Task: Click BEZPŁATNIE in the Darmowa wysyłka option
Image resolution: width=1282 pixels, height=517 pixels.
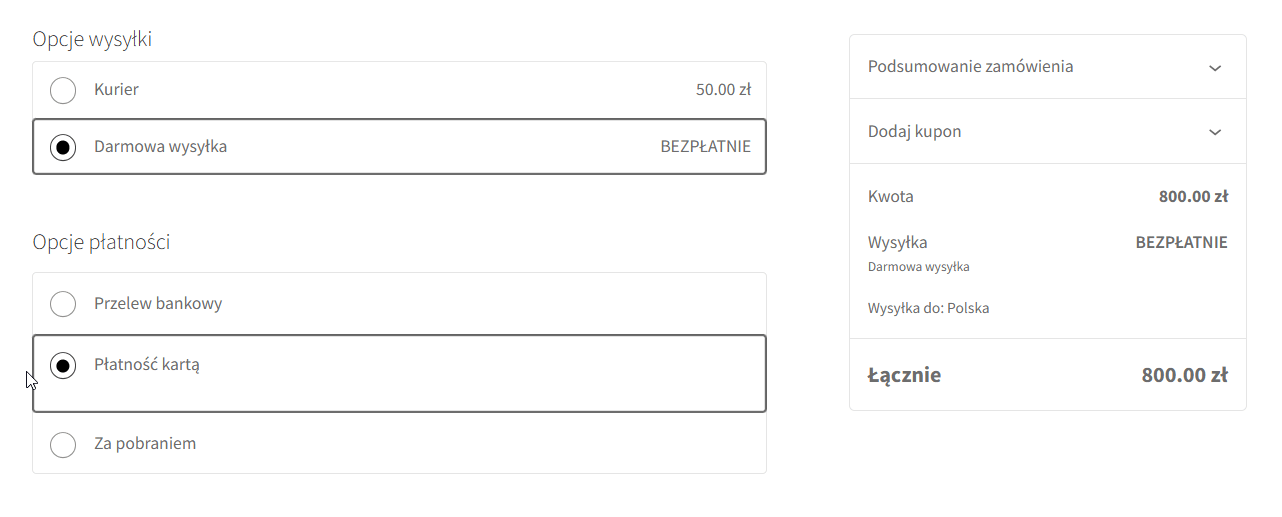Action: click(705, 147)
